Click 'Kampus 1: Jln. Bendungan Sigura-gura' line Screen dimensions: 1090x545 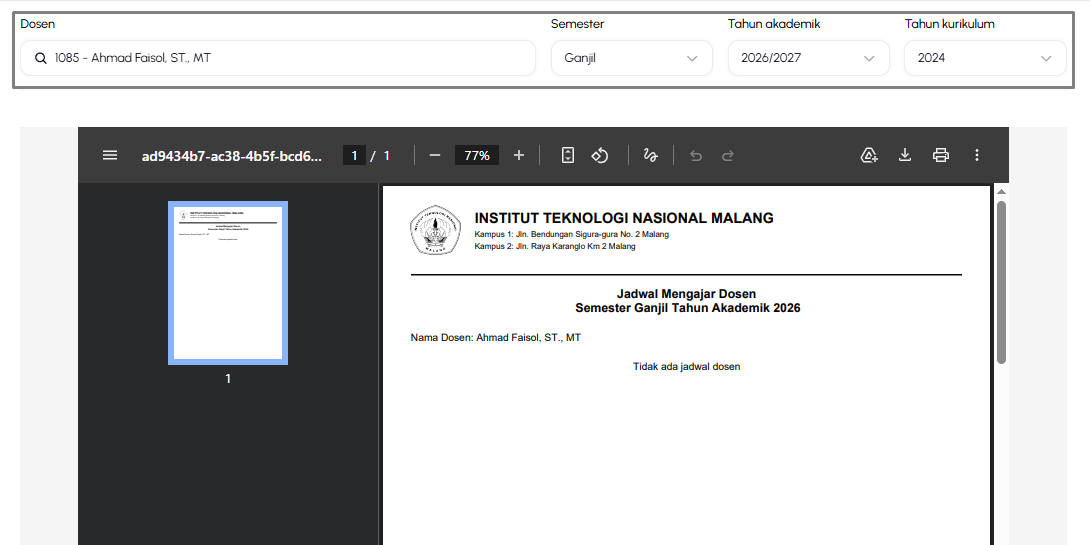tap(571, 234)
